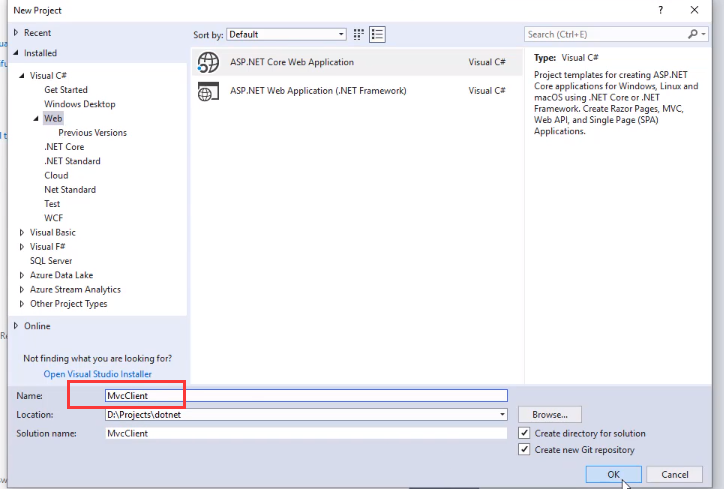Expand the Azure Data Lake node
This screenshot has height=489, width=724.
22,275
